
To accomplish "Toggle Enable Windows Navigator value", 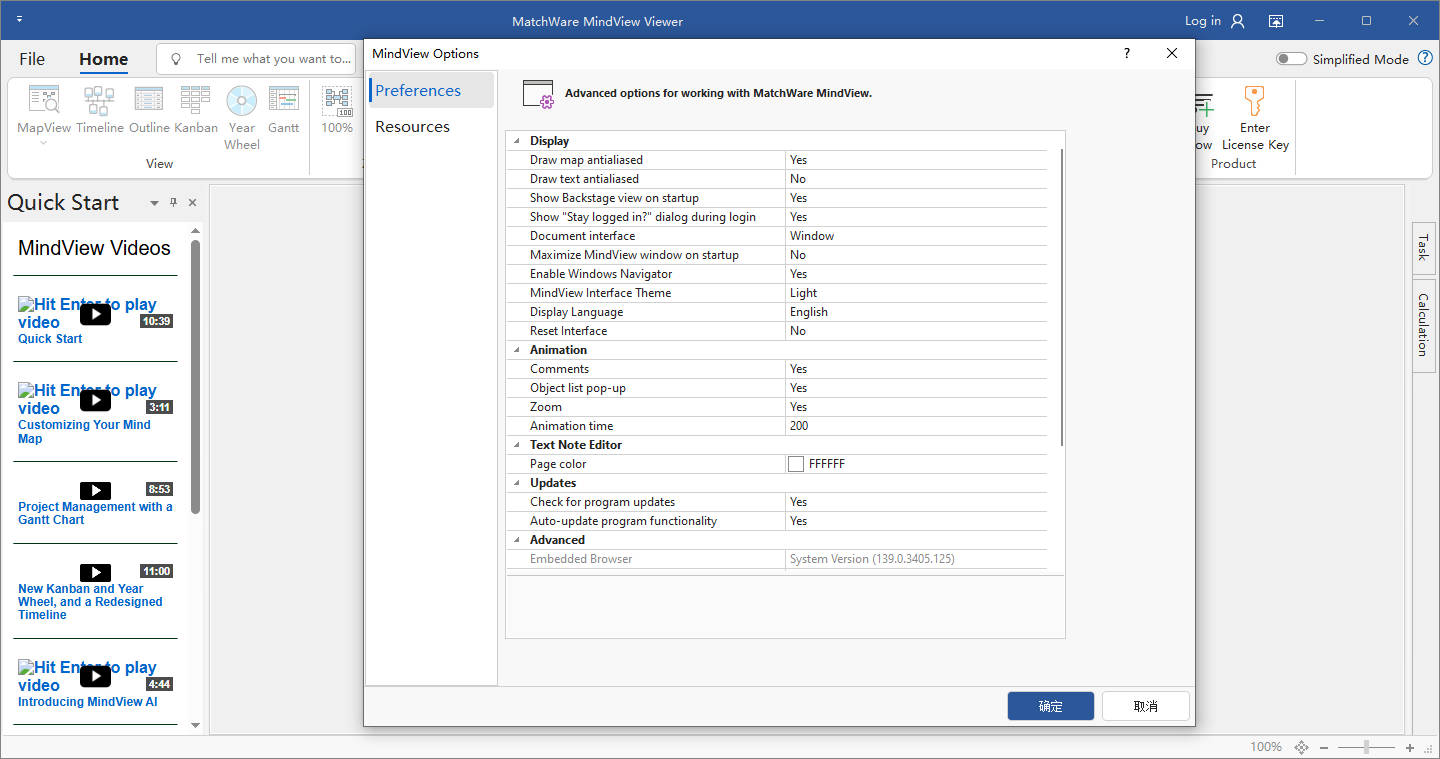I will 916,274.
